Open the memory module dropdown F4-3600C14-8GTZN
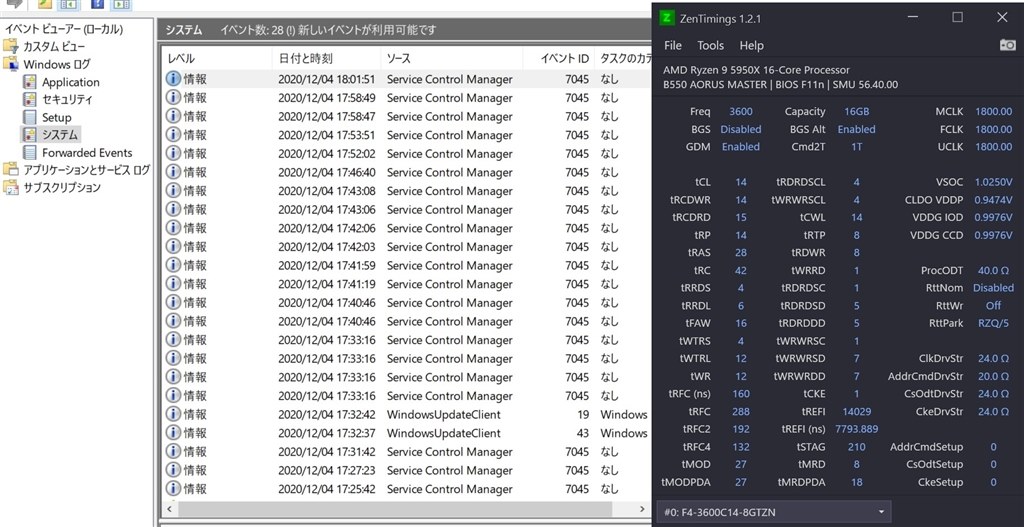The image size is (1024, 527). [x=773, y=512]
